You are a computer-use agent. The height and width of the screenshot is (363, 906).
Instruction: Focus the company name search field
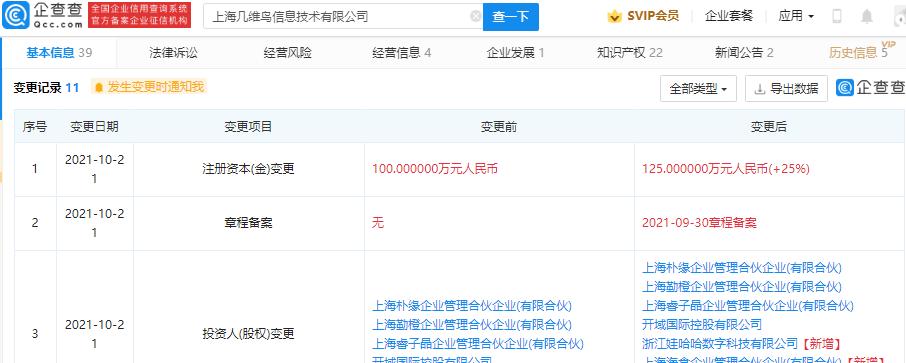(343, 17)
